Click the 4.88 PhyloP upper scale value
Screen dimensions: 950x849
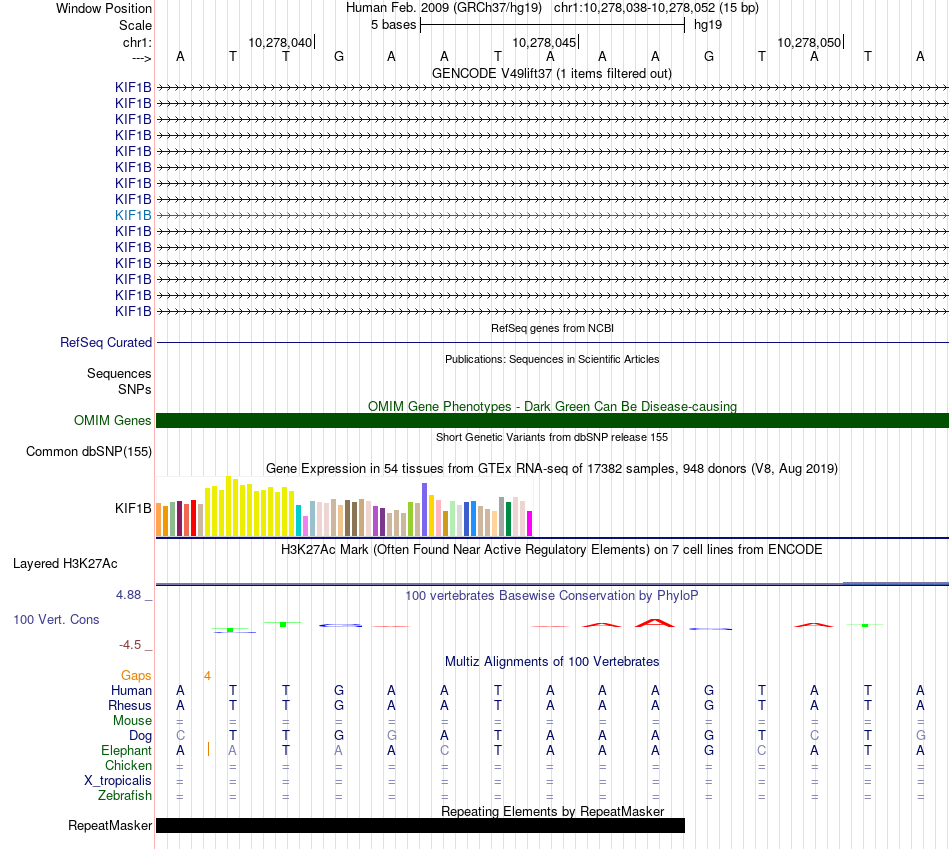(128, 595)
